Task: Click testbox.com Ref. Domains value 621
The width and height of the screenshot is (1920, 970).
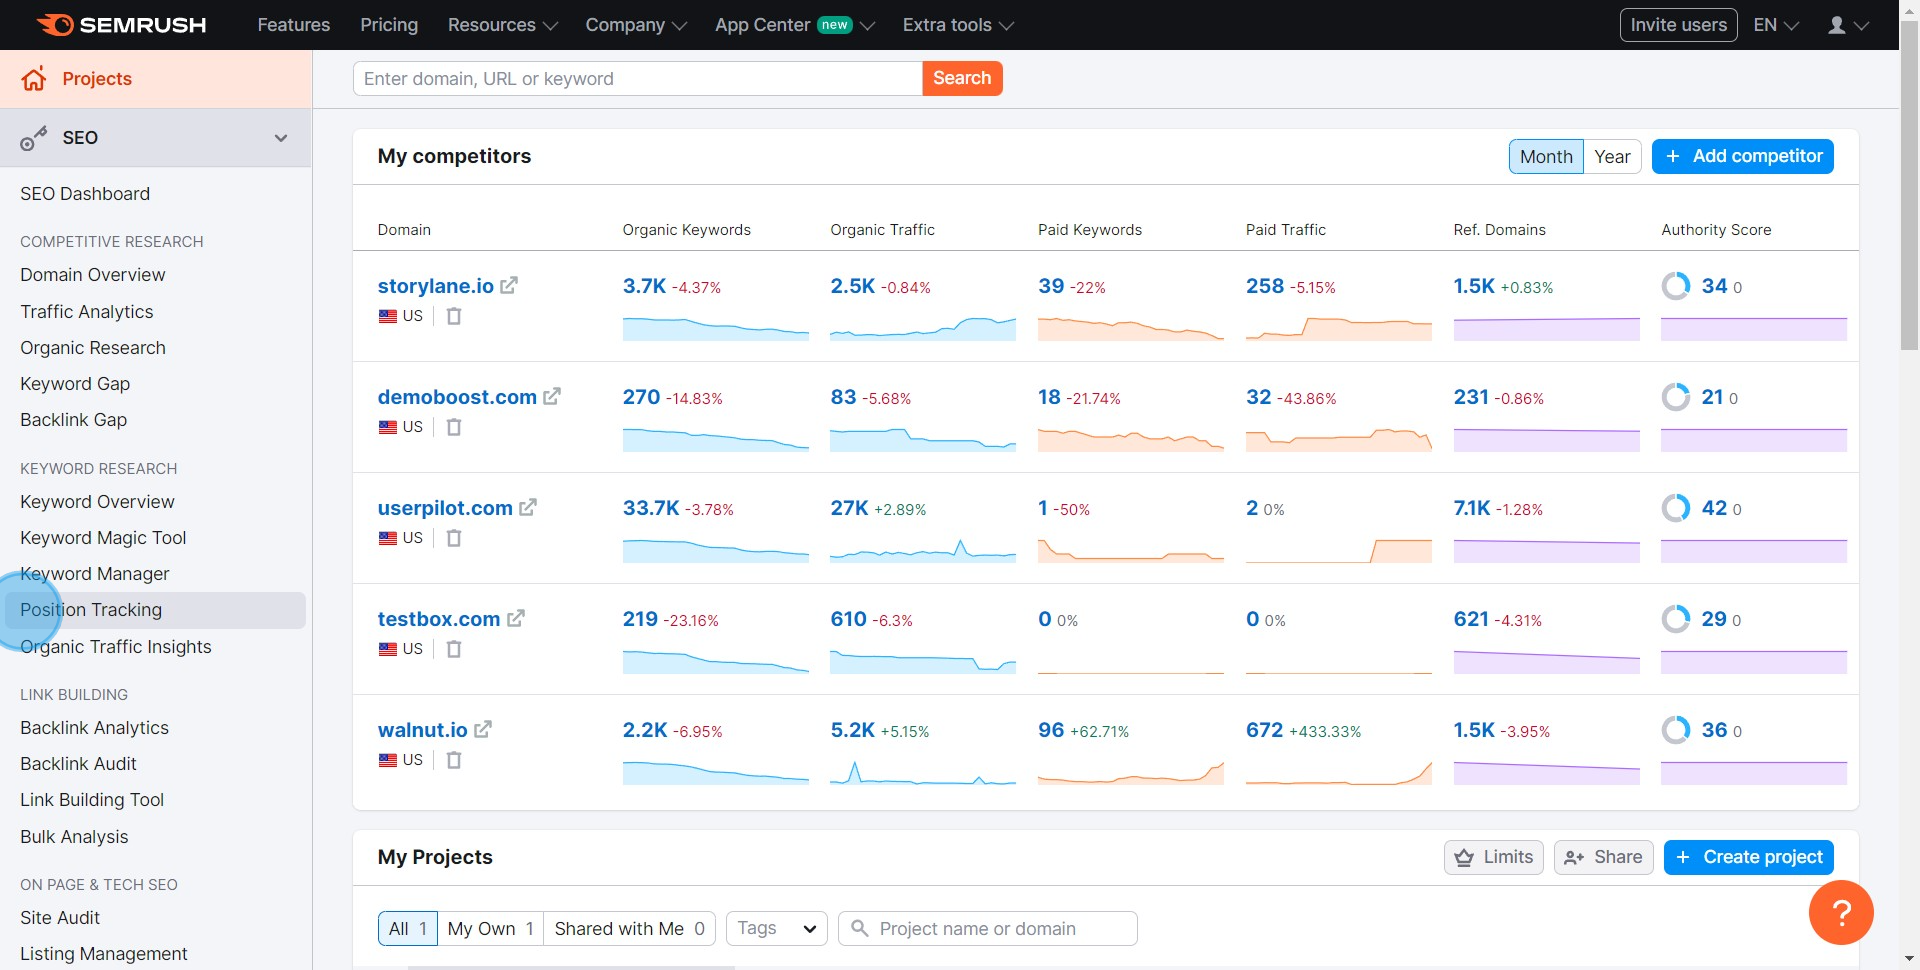Action: (1471, 619)
